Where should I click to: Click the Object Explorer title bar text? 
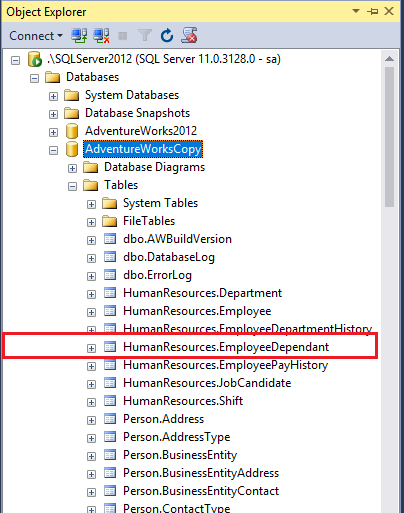click(46, 12)
